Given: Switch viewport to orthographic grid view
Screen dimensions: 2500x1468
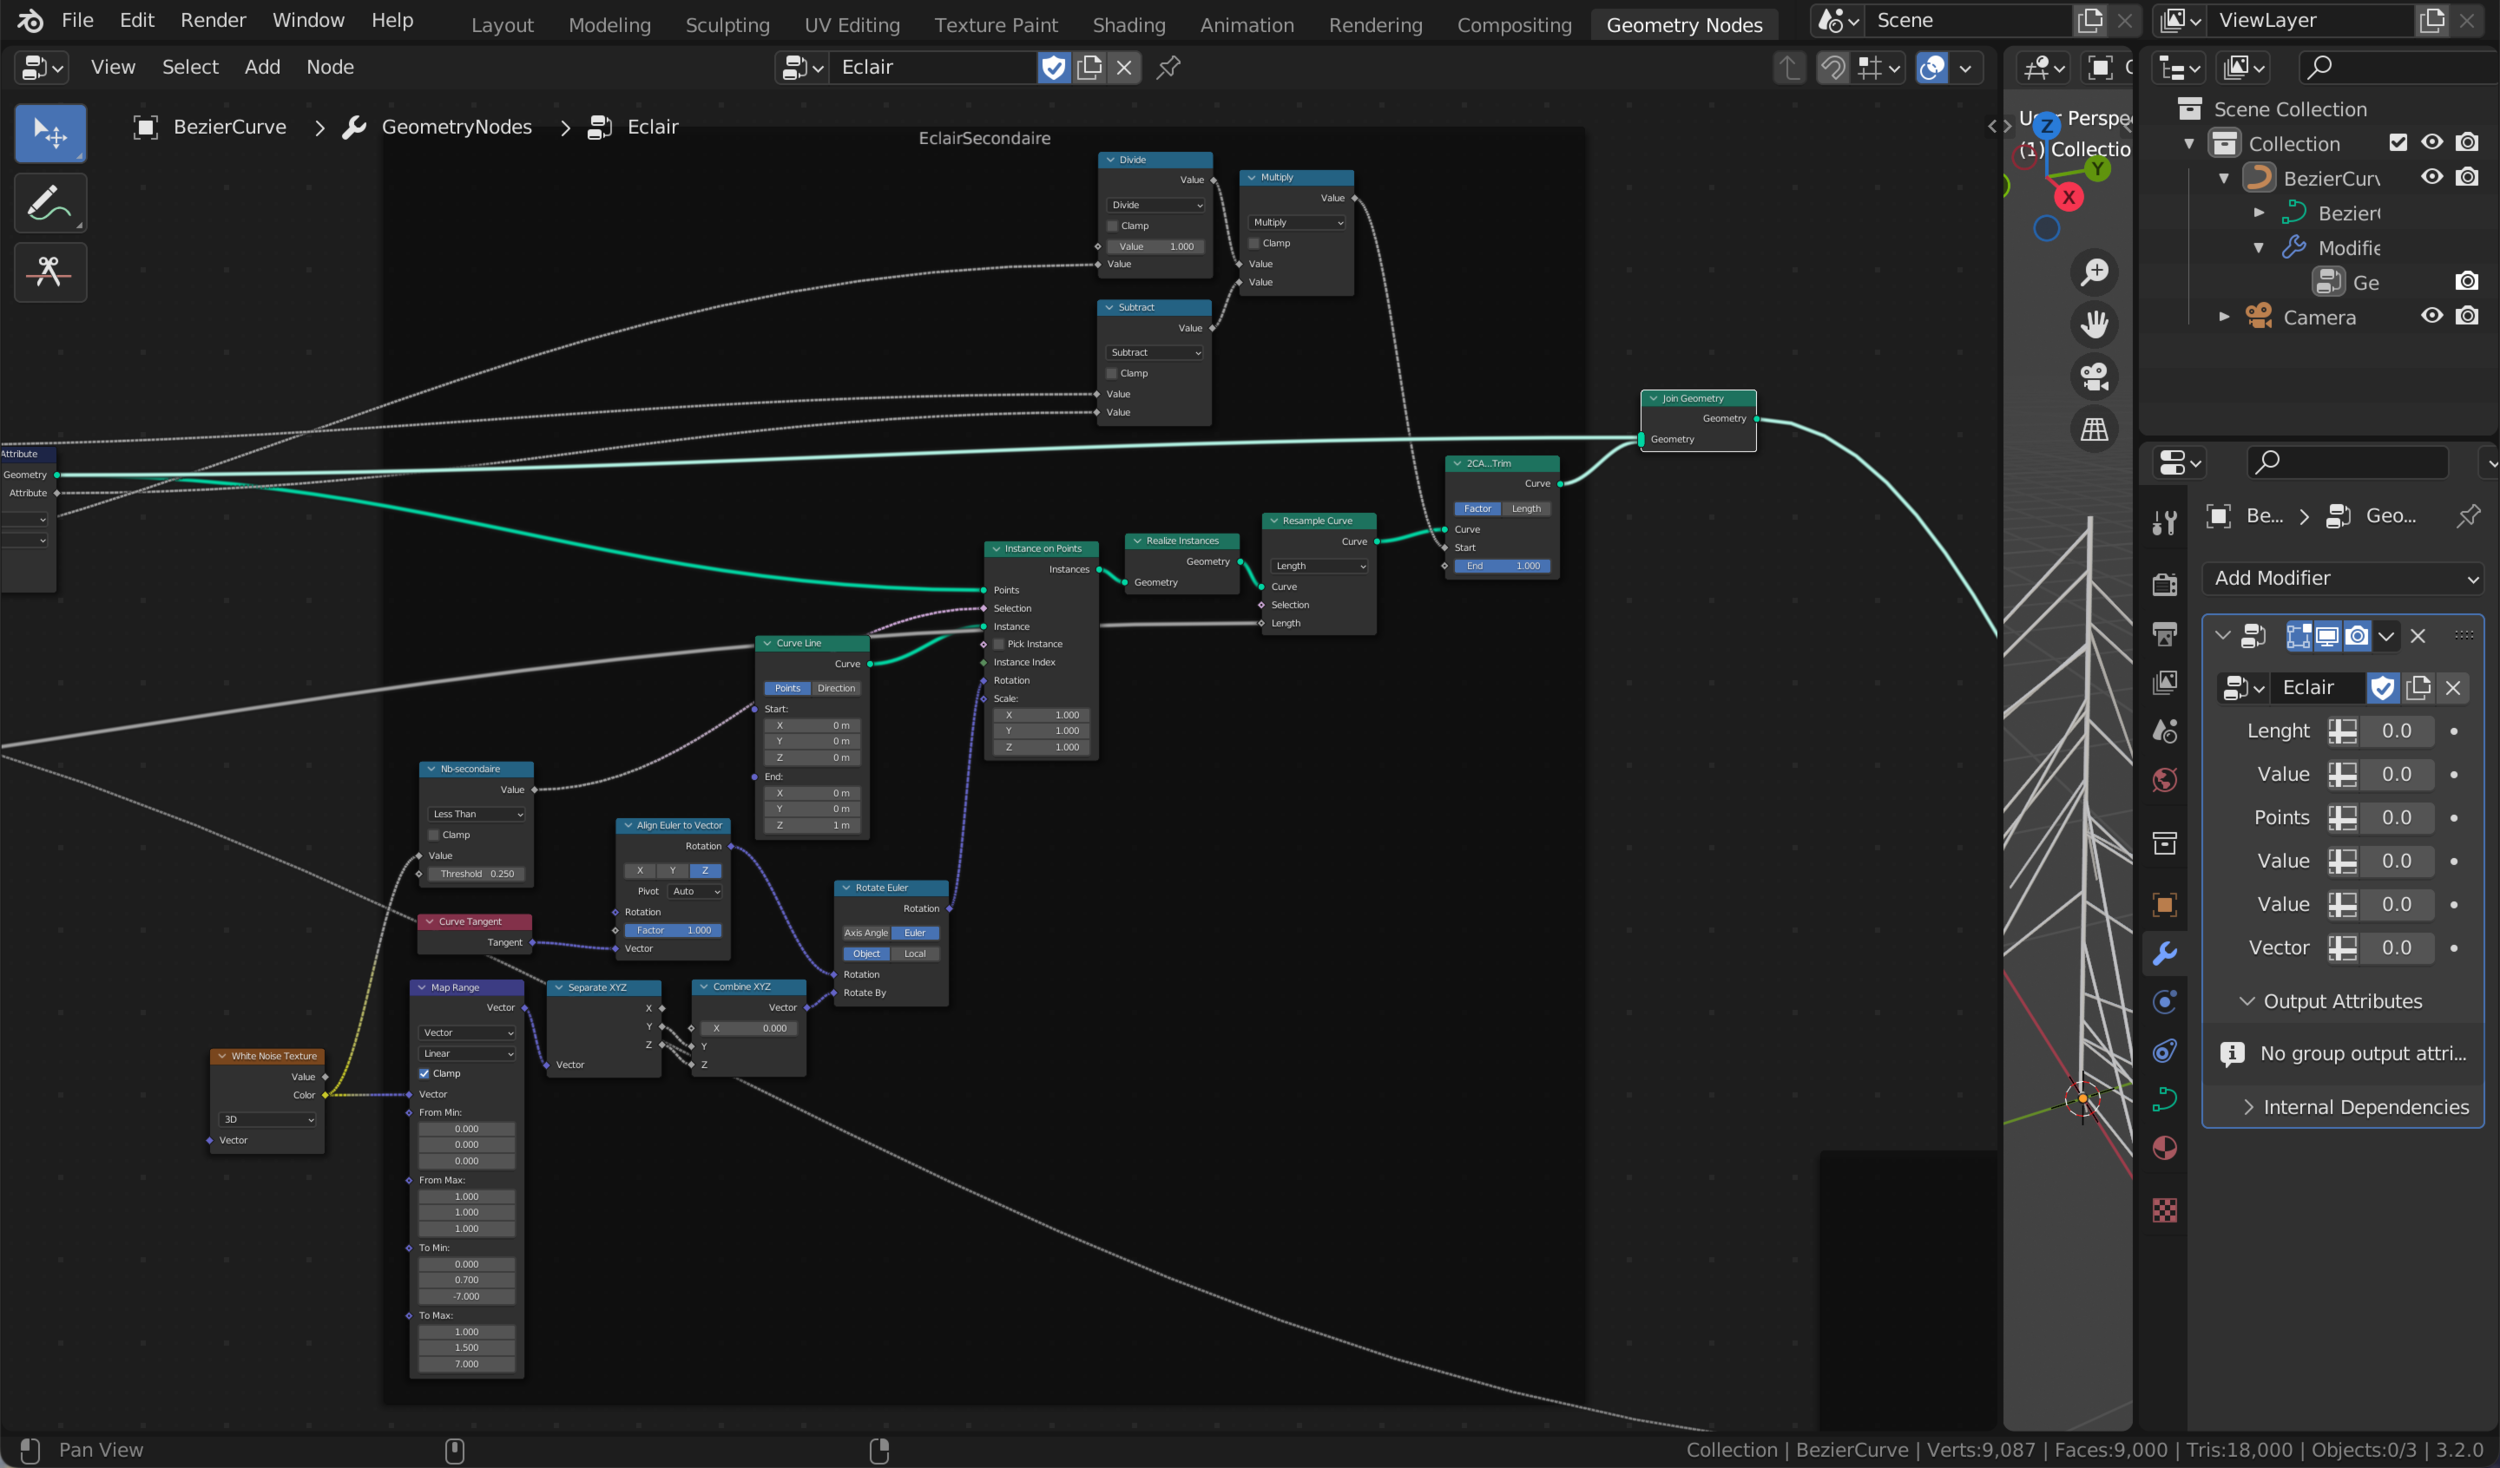Looking at the screenshot, I should pos(2094,430).
